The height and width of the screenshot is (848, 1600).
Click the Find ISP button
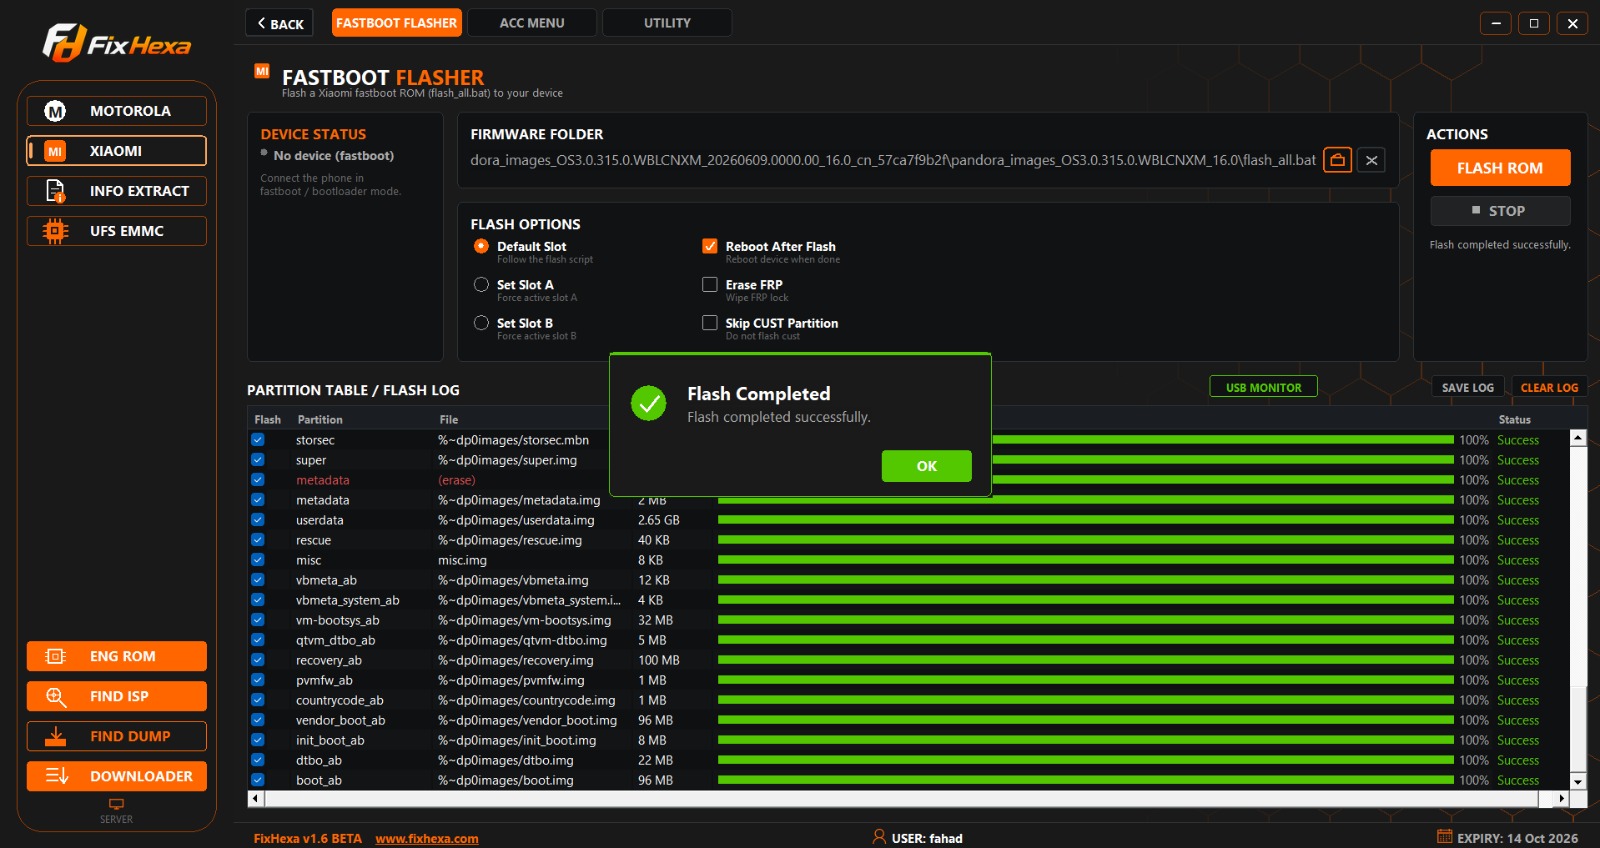pos(116,696)
